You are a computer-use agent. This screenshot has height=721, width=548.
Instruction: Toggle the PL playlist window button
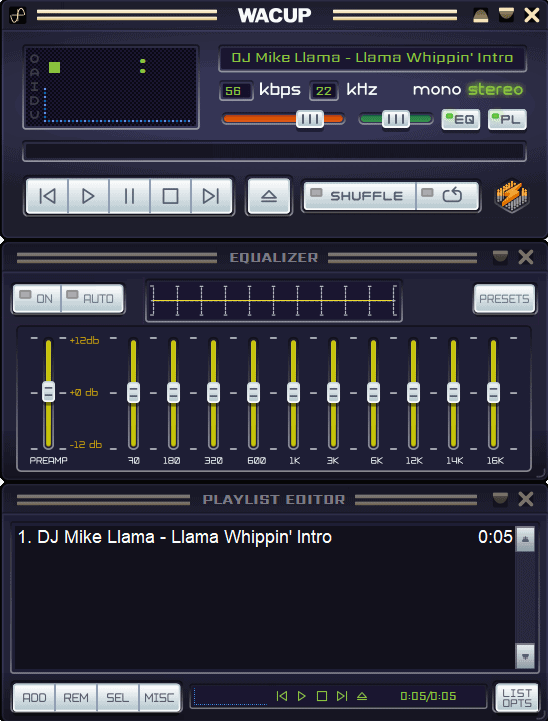click(507, 120)
